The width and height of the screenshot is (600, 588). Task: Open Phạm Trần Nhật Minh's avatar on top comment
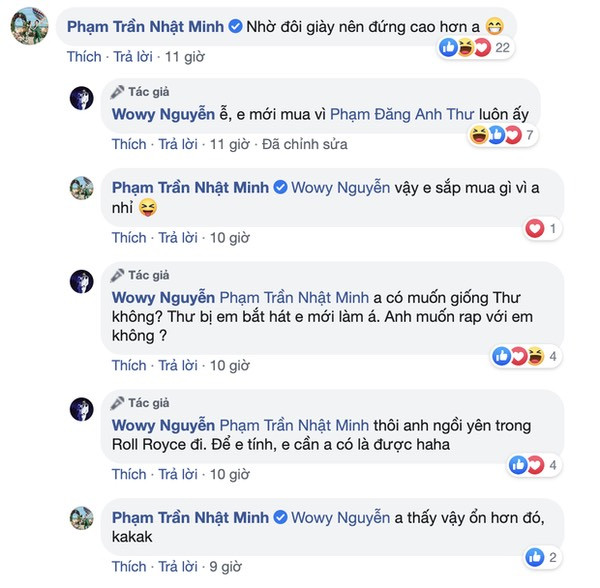click(26, 29)
